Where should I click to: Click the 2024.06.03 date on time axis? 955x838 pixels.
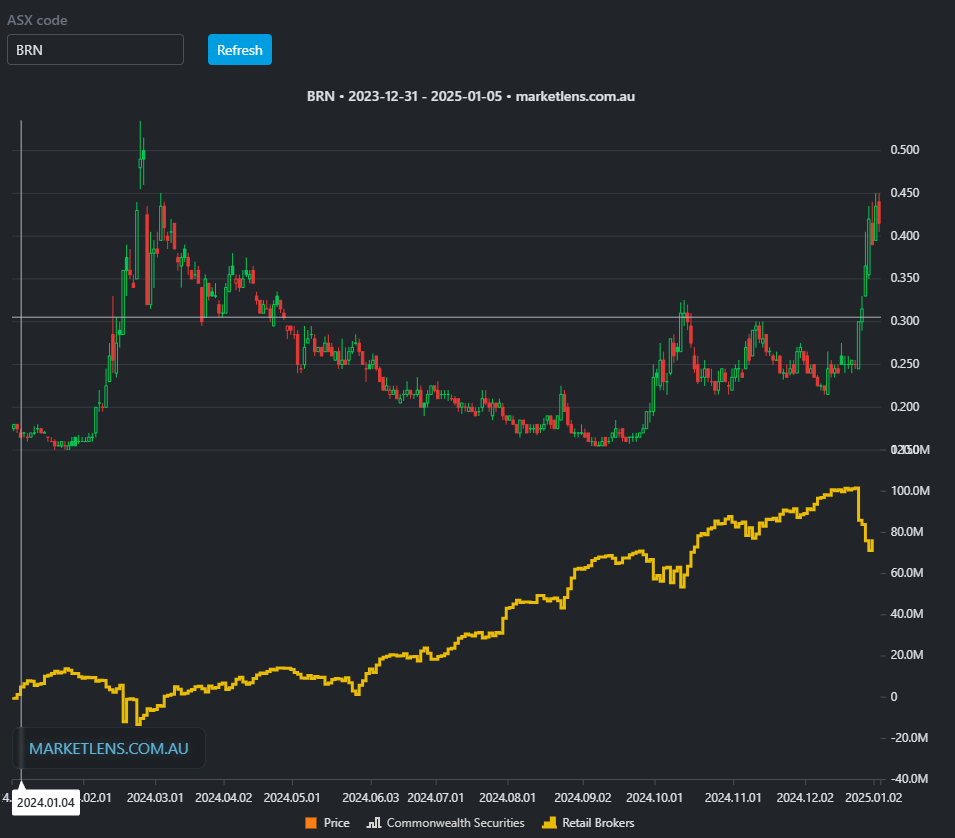370,798
